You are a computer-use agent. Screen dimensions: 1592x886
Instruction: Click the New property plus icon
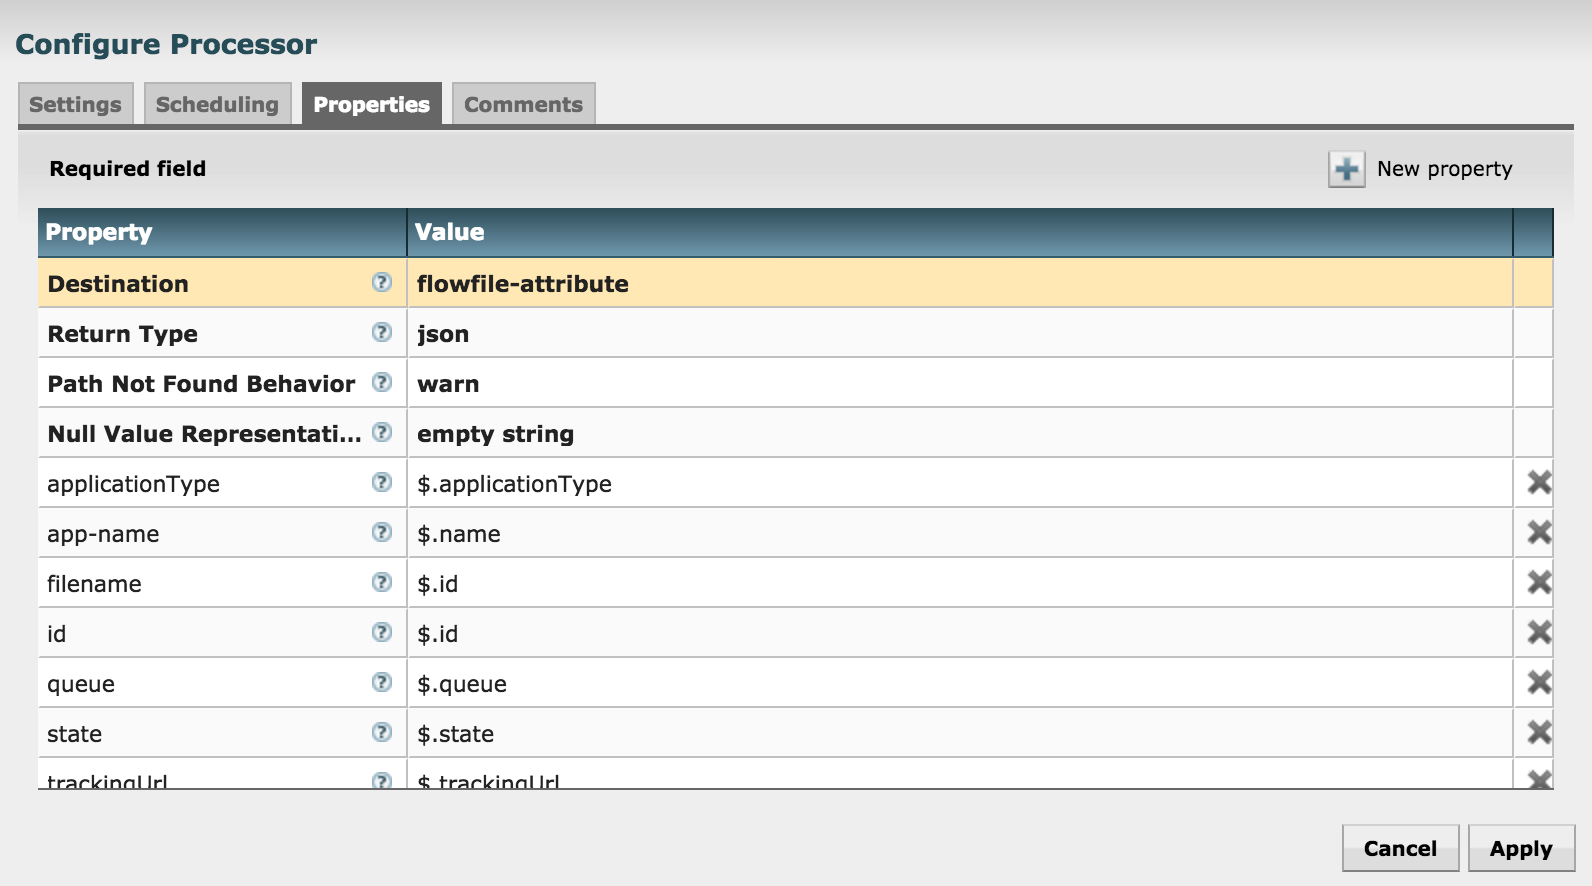[1346, 169]
